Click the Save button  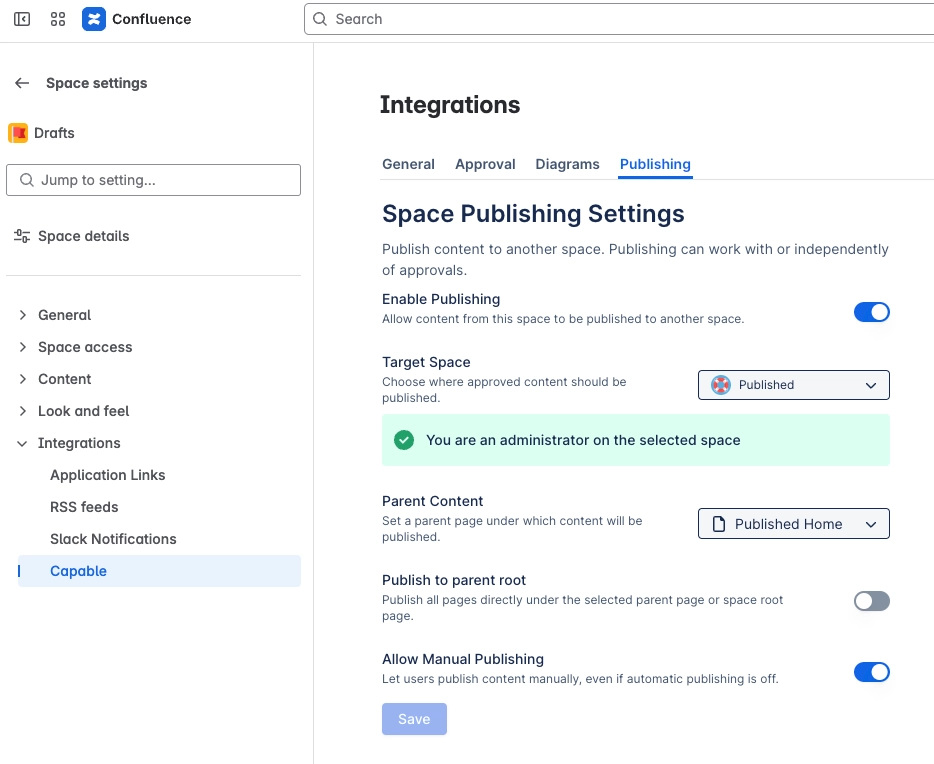click(414, 718)
